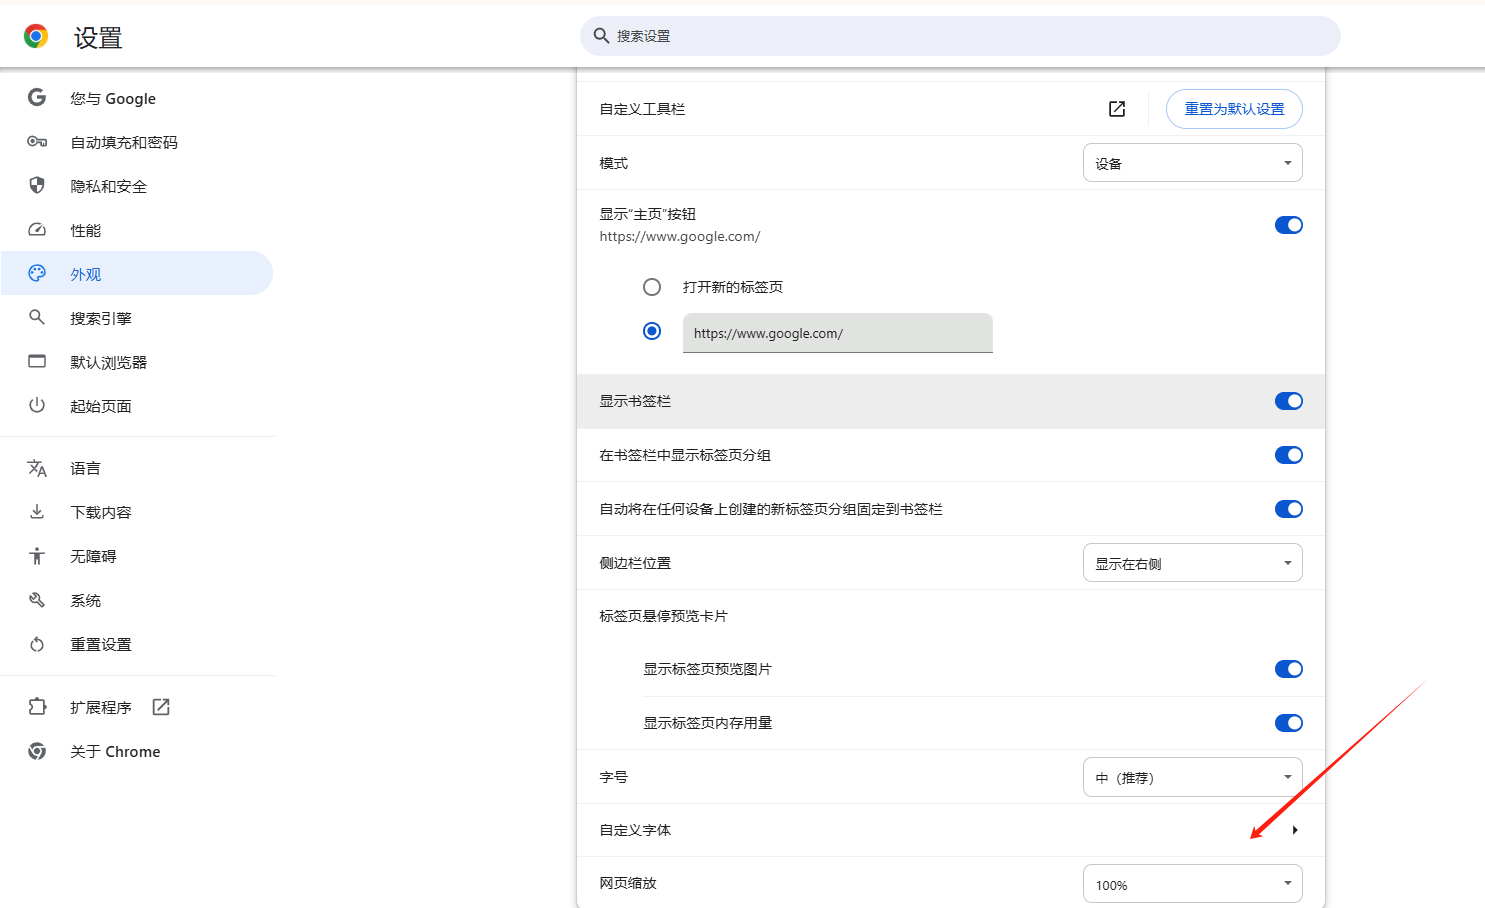
Task: Open the 模式 dropdown showing 设备
Action: coord(1193,163)
